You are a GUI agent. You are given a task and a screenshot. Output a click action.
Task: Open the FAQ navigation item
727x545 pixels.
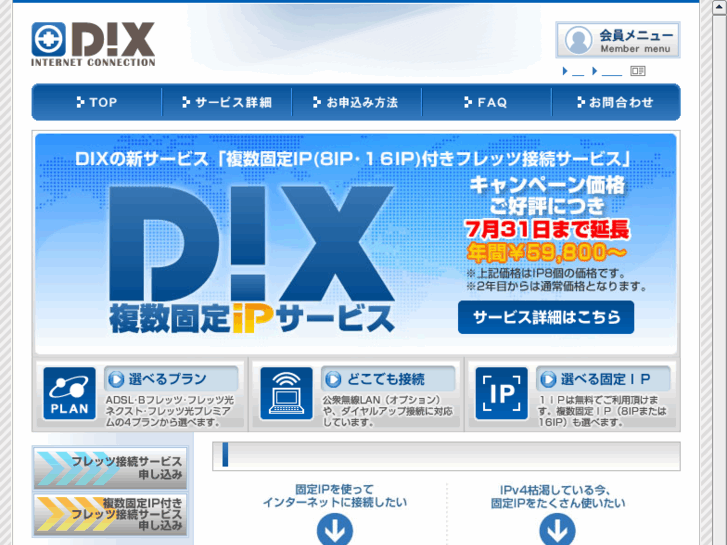(x=486, y=102)
